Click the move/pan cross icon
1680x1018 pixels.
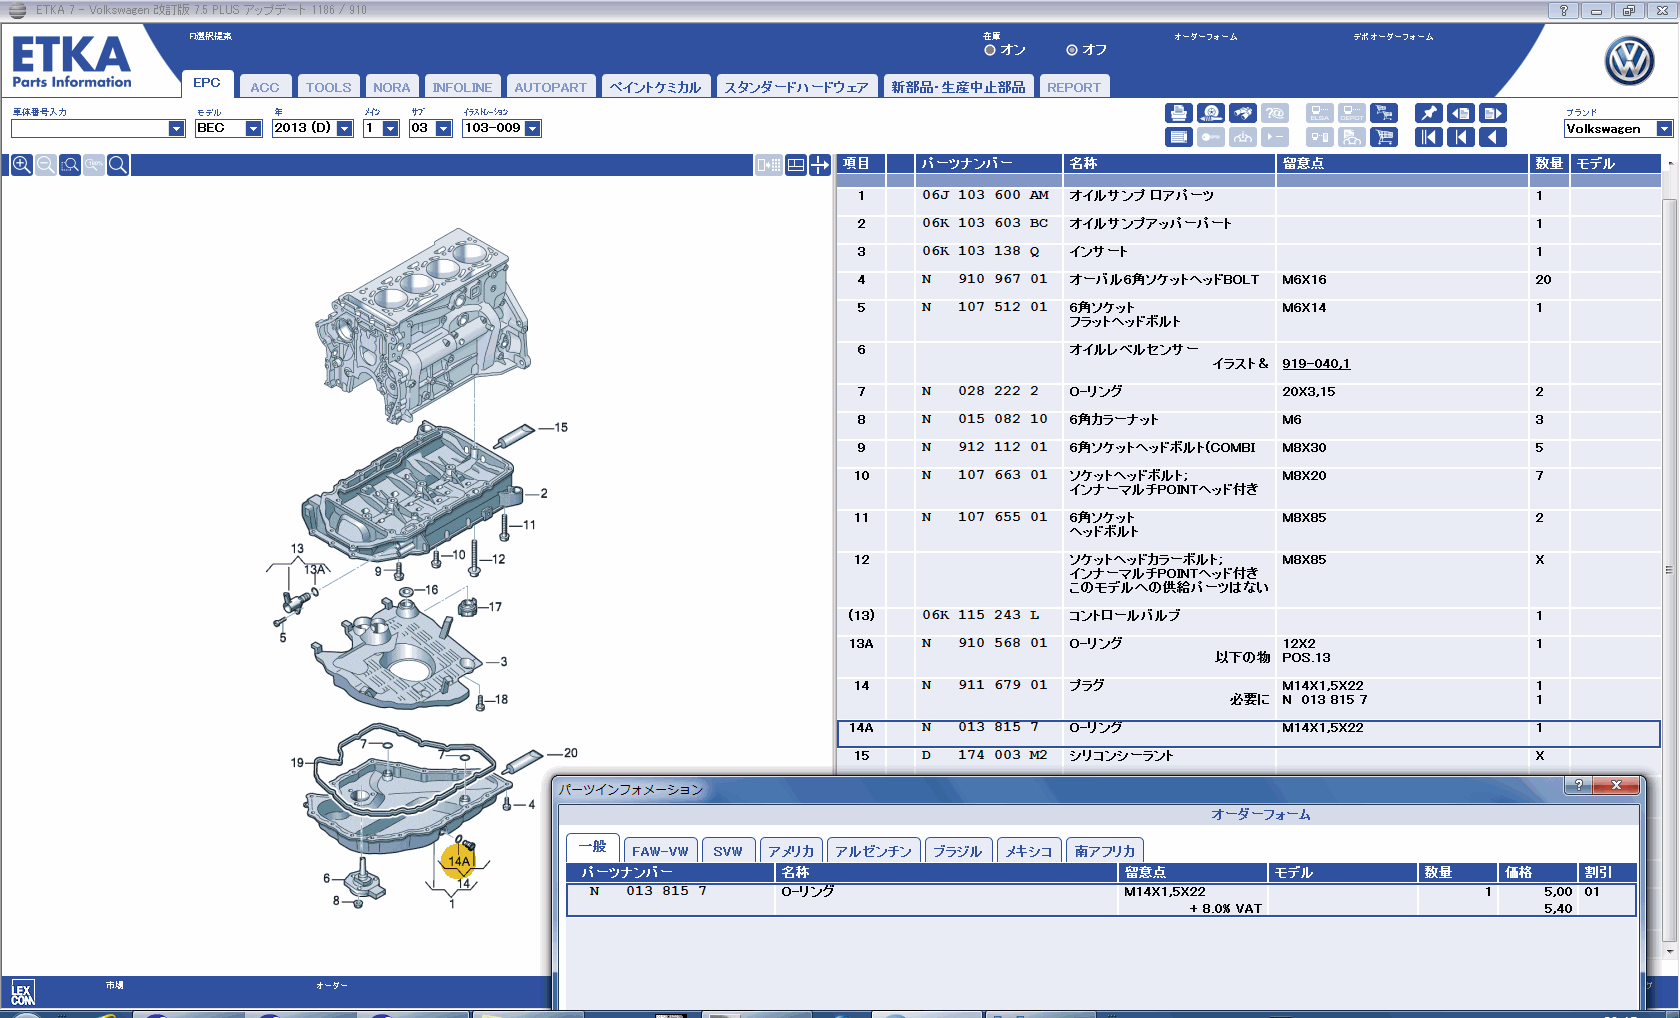tap(820, 165)
